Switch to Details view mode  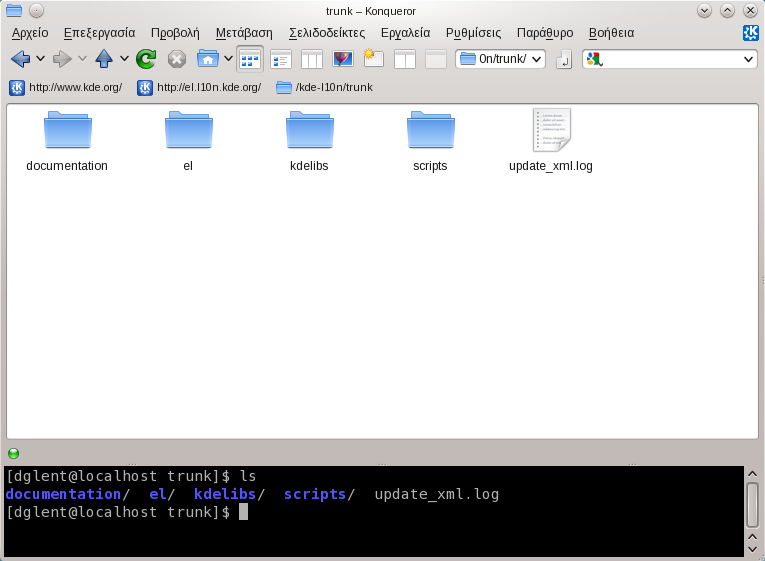pos(281,59)
